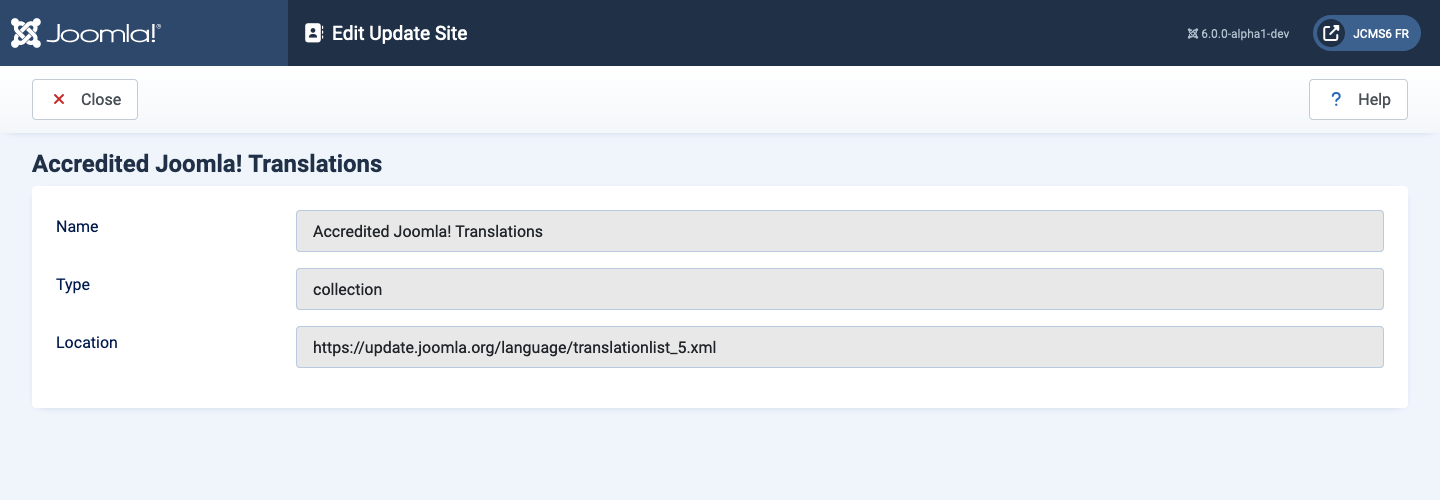The width and height of the screenshot is (1440, 500).
Task: Click the Location field label
Action: coord(87,343)
